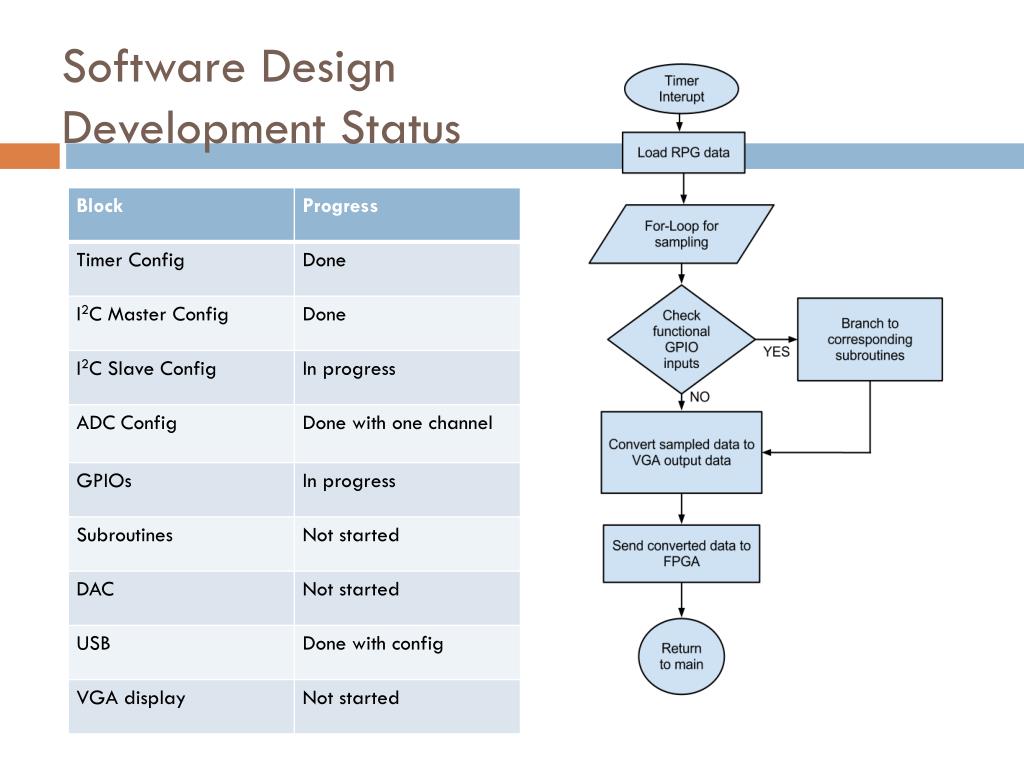Click 'In progress' in the I²C Slave row

pos(407,377)
